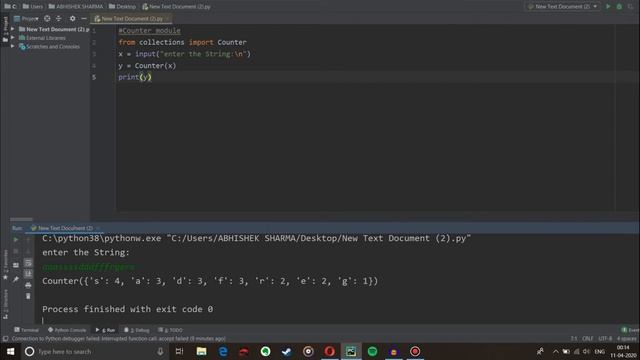This screenshot has height=360, width=640.
Task: Toggle the pin tab icon in the Run panel
Action: 16,279
